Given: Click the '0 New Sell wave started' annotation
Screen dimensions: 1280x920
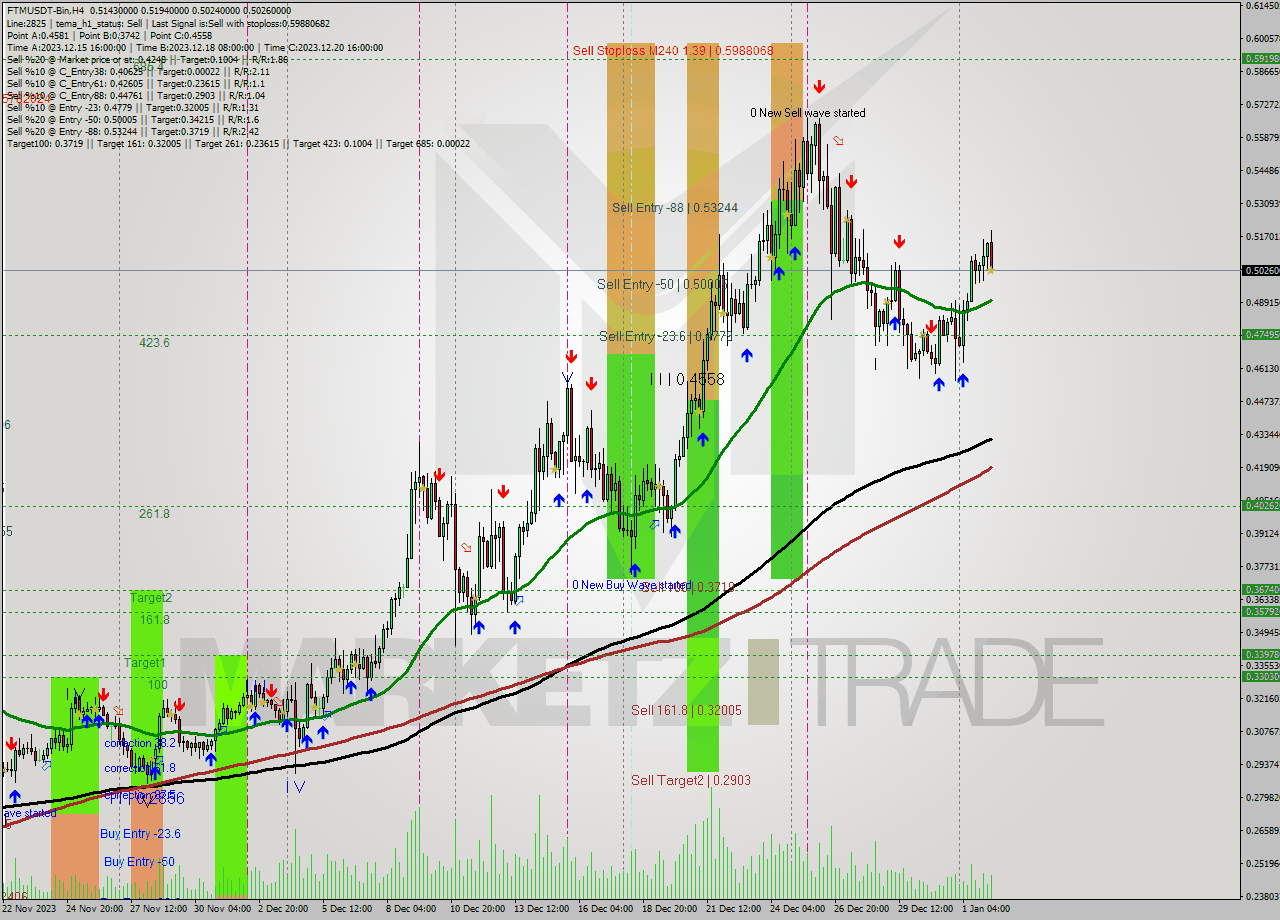Looking at the screenshot, I should pyautogui.click(x=808, y=113).
